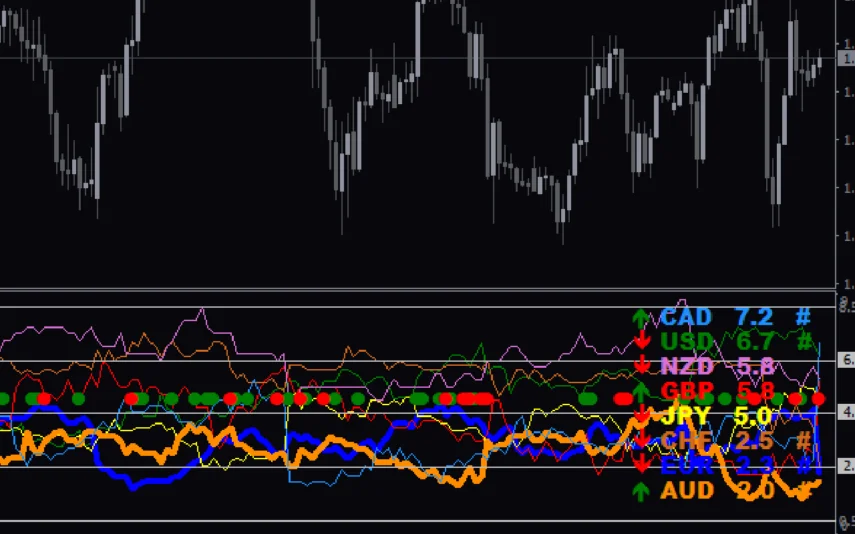Select the yellow JPY currency label
This screenshot has height=534, width=855.
coord(686,416)
